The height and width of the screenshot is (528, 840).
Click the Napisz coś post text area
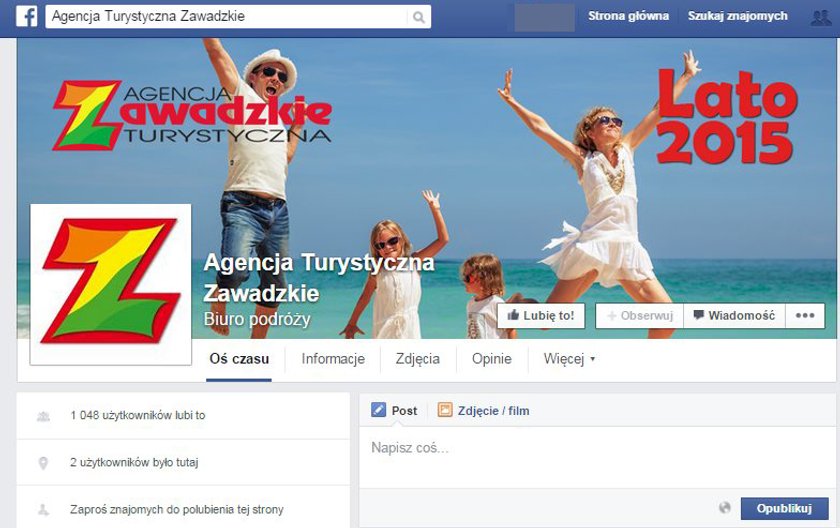597,457
